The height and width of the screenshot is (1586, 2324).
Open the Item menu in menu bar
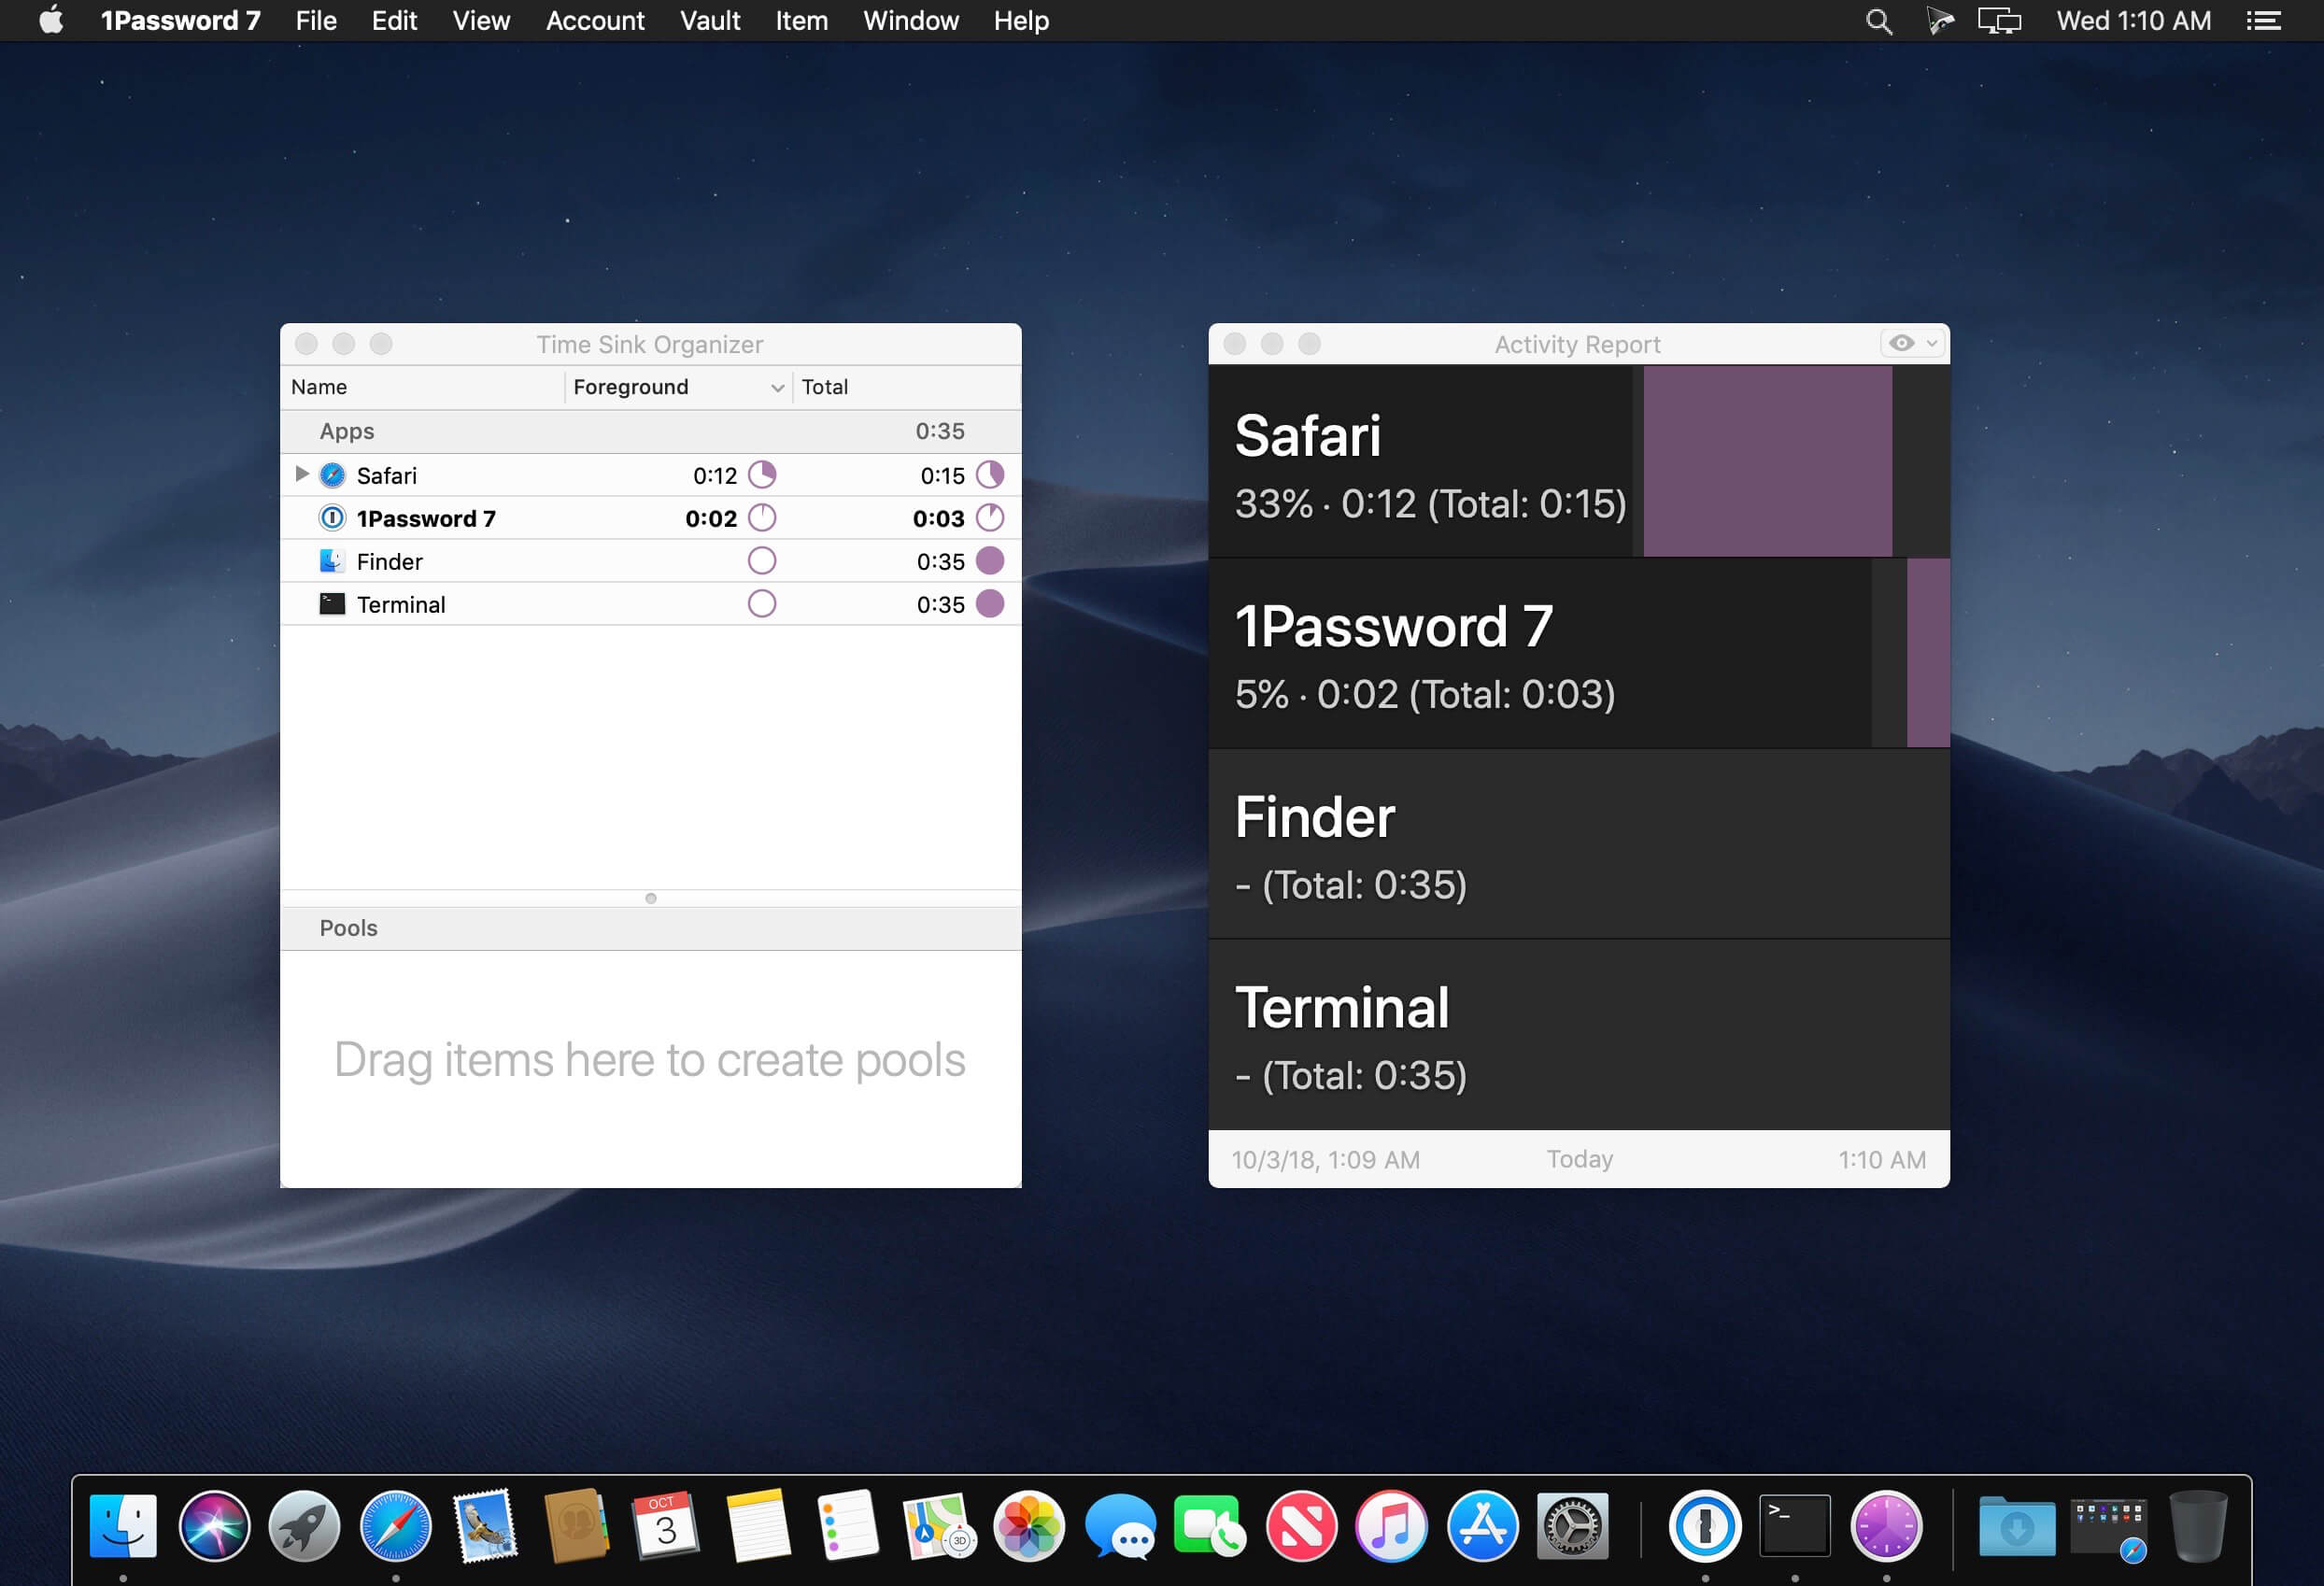(801, 21)
